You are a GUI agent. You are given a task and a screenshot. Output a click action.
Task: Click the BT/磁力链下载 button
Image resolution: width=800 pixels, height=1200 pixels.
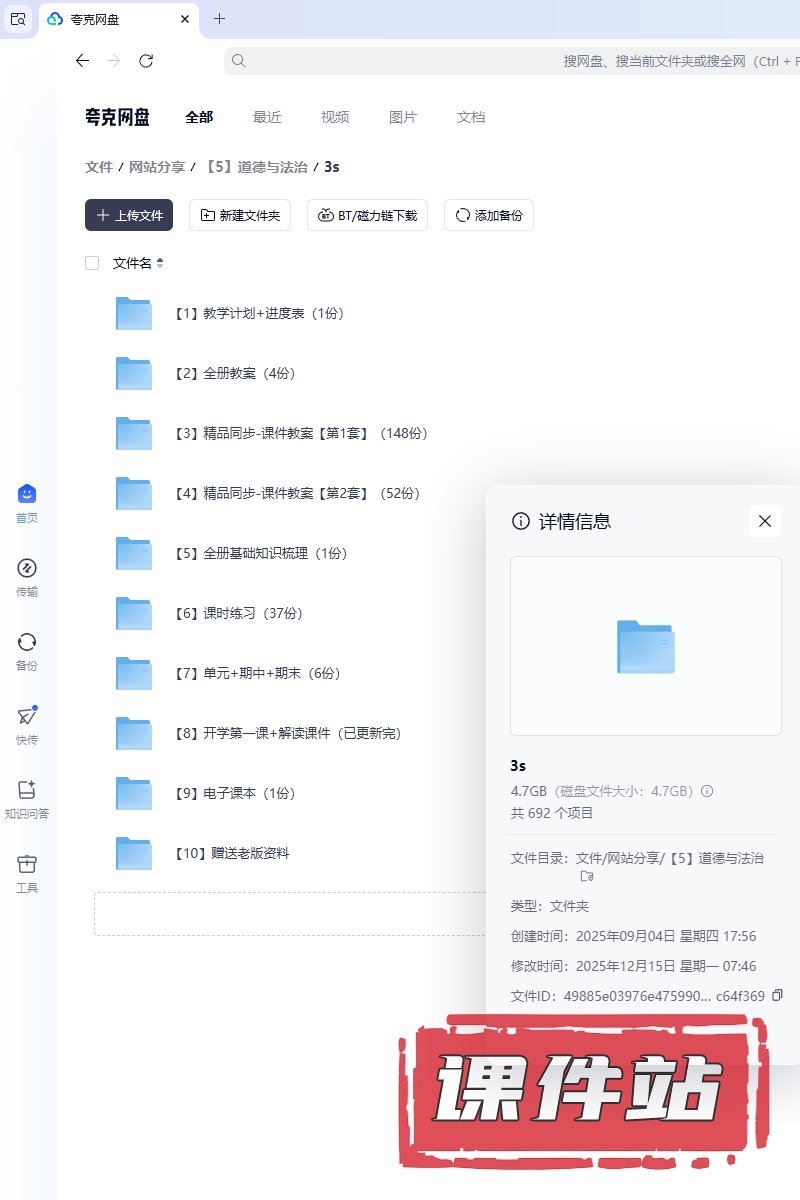pos(367,215)
